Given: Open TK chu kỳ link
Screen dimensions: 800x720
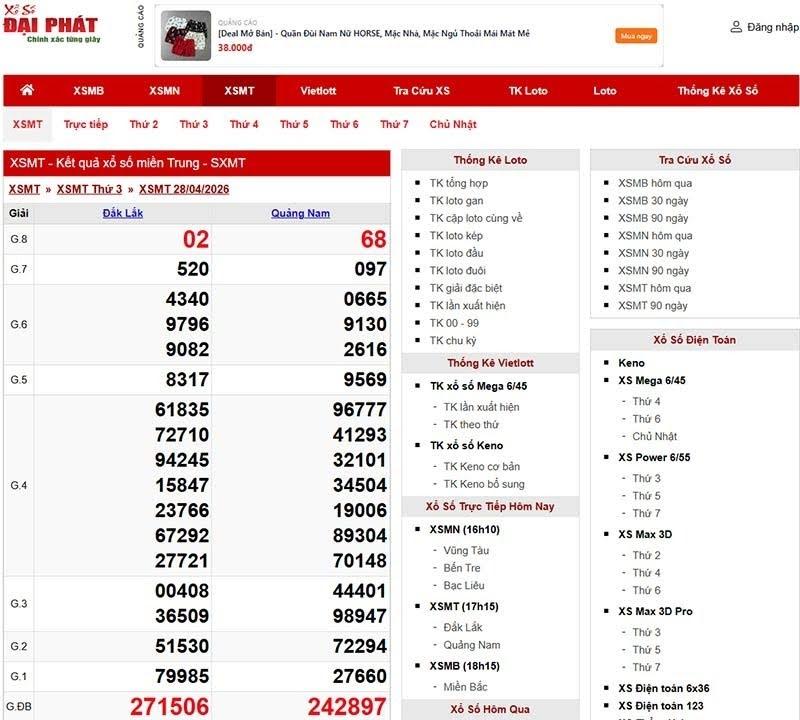Looking at the screenshot, I should coord(453,340).
